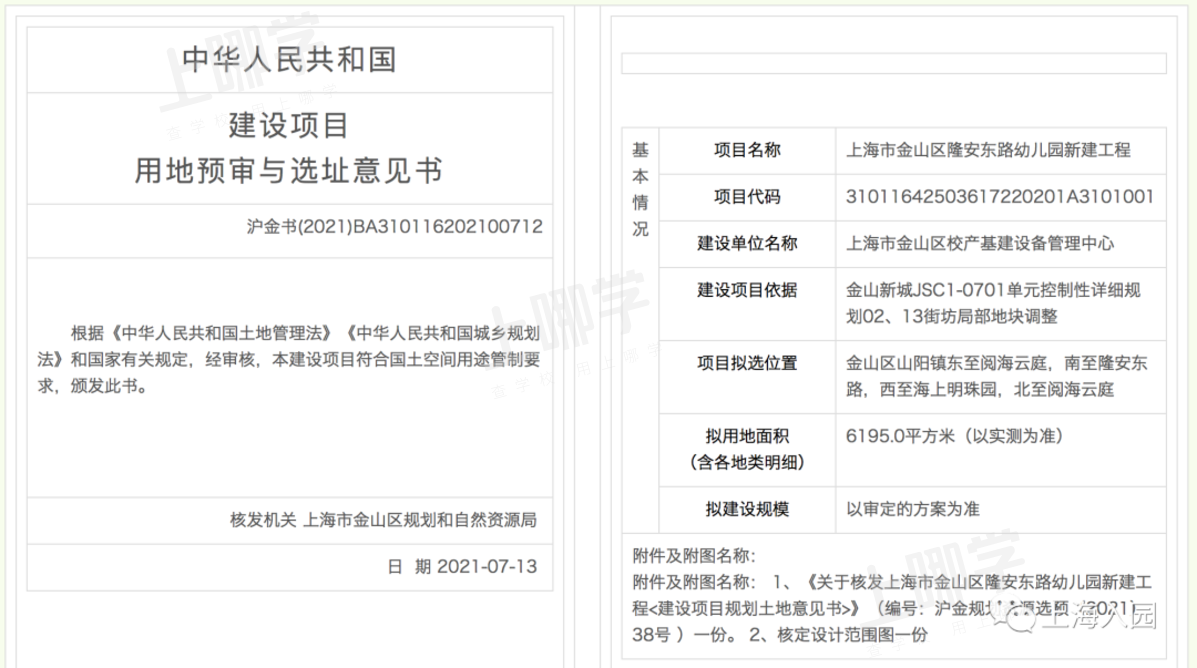Select area value 6195.0平方米（以实测为准）
The image size is (1197, 668).
(954, 437)
